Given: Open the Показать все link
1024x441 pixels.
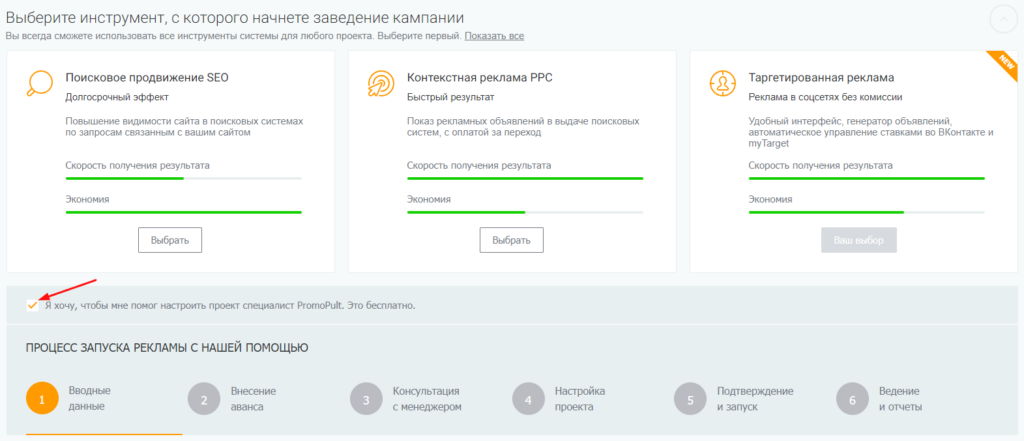Looking at the screenshot, I should tap(494, 36).
